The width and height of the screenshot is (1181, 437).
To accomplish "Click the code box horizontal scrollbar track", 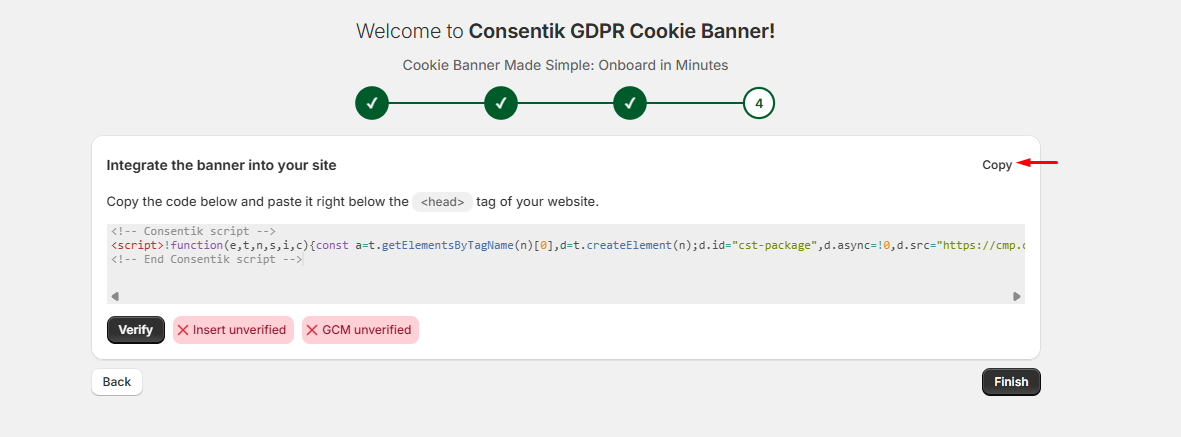I will coord(565,296).
